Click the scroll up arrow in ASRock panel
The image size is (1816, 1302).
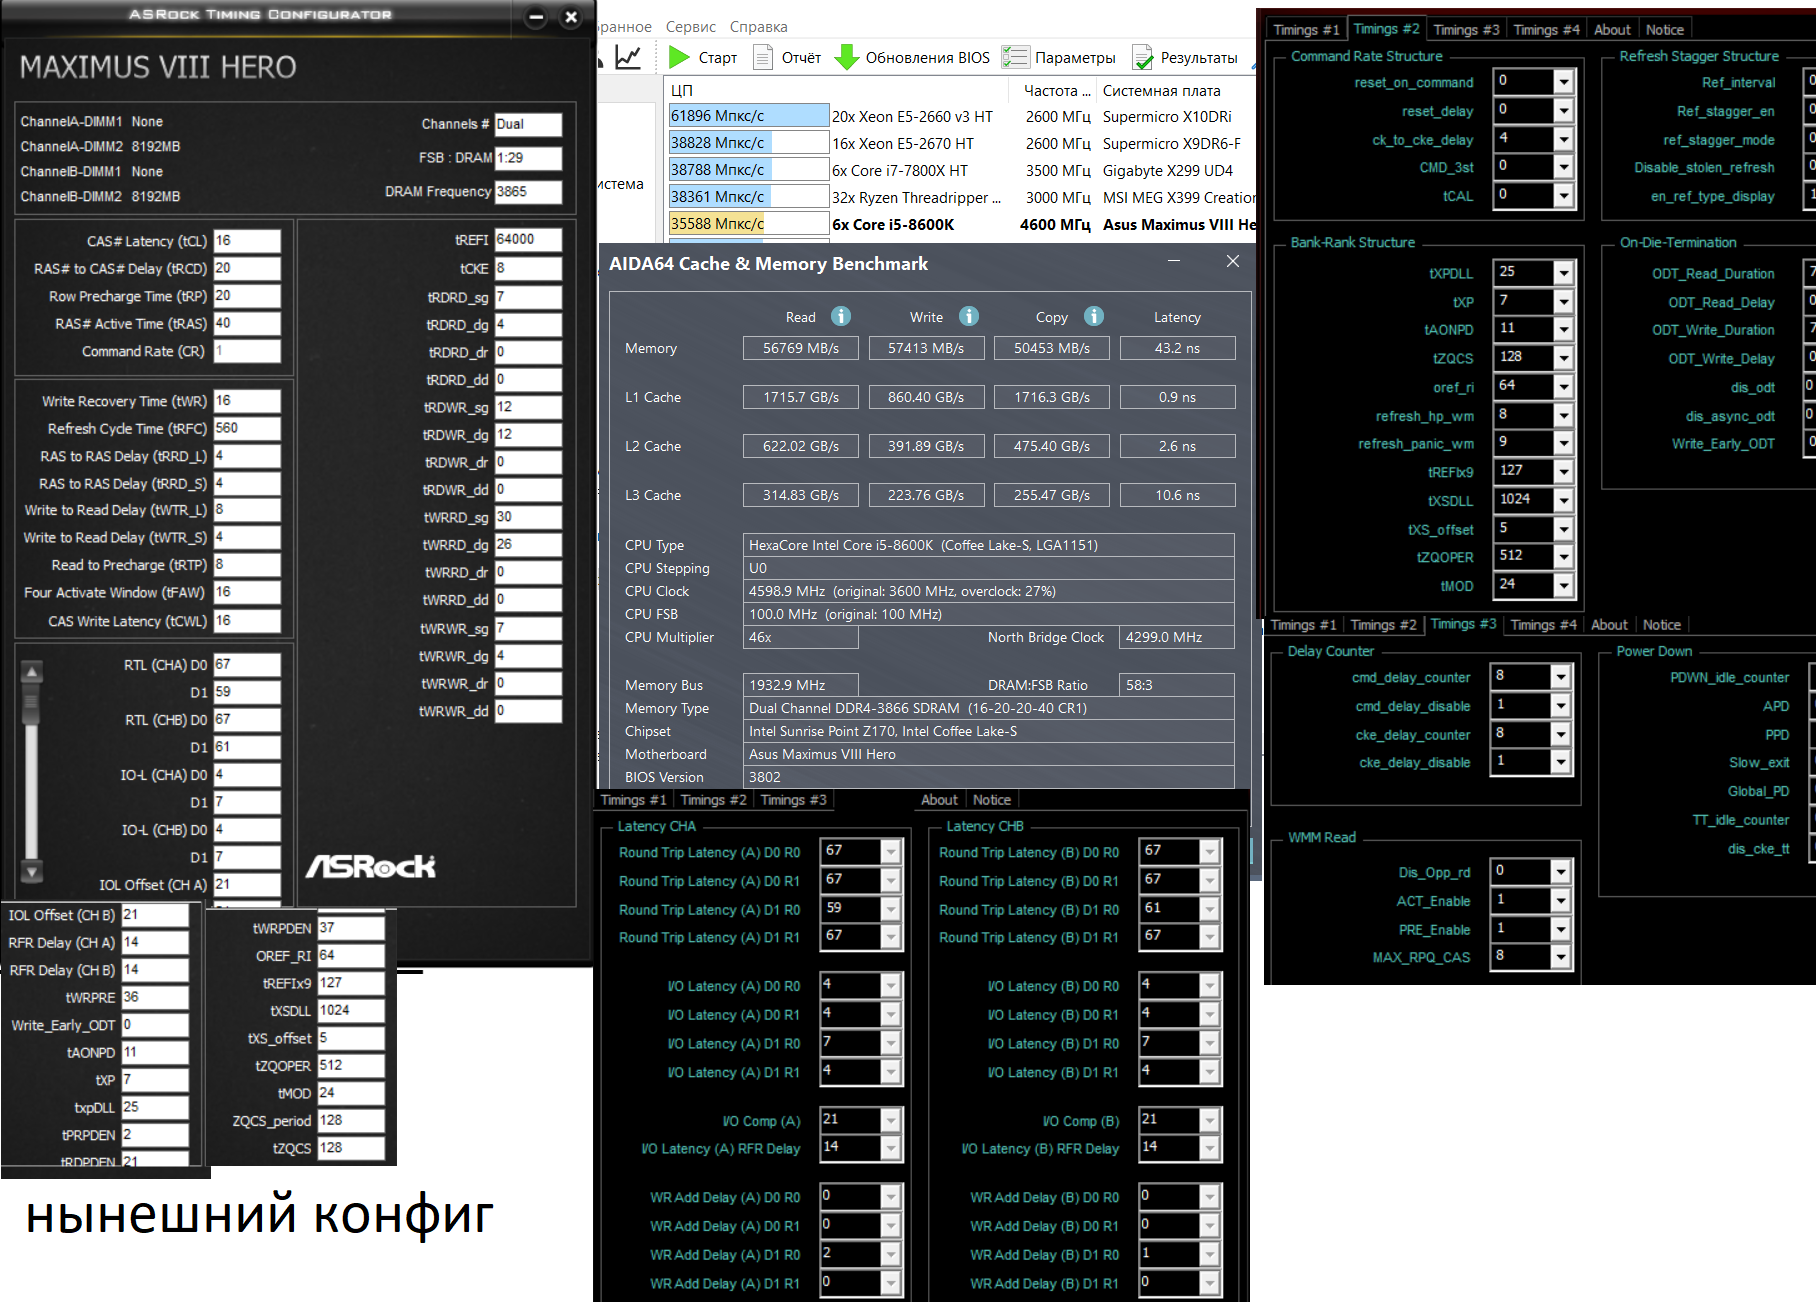click(32, 672)
